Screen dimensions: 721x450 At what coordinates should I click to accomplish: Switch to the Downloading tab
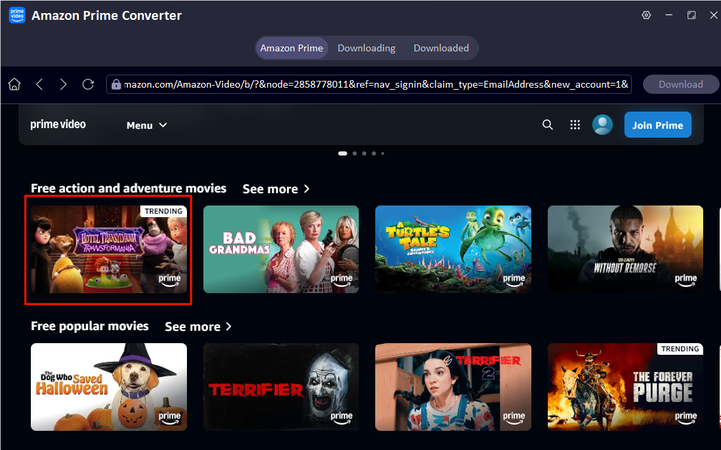(x=366, y=48)
